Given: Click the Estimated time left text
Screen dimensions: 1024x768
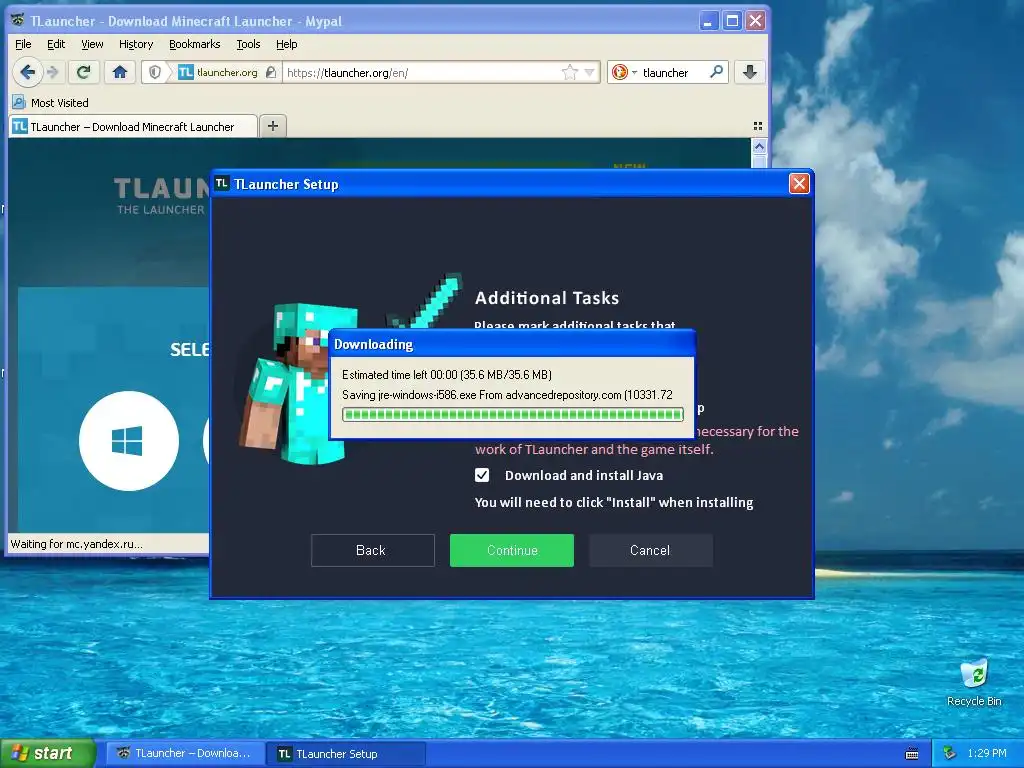Looking at the screenshot, I should click(447, 375).
